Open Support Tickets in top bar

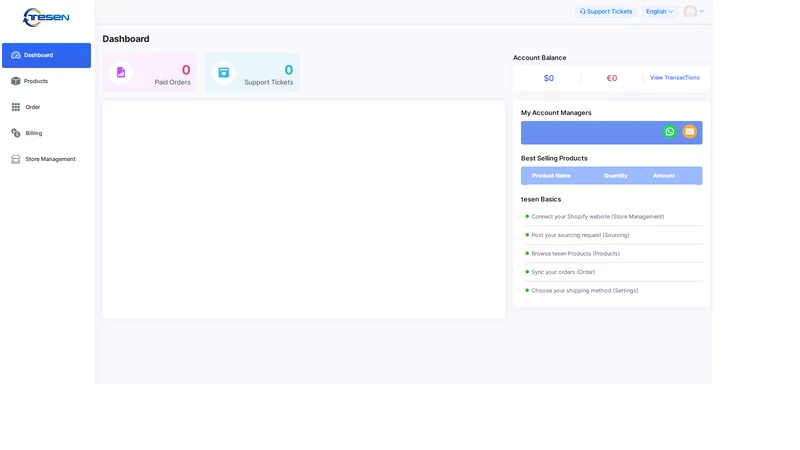[x=606, y=11]
